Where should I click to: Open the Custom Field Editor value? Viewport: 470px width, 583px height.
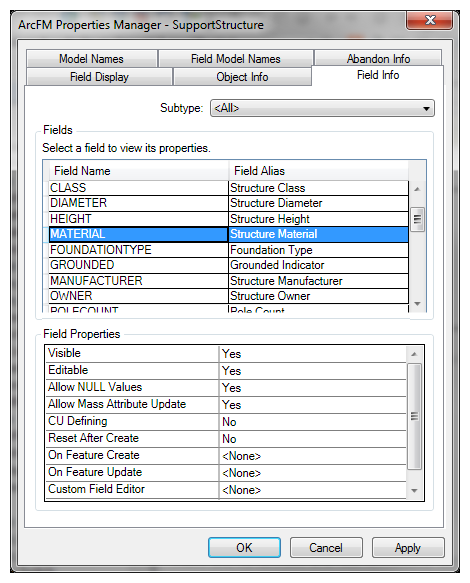pyautogui.click(x=312, y=490)
